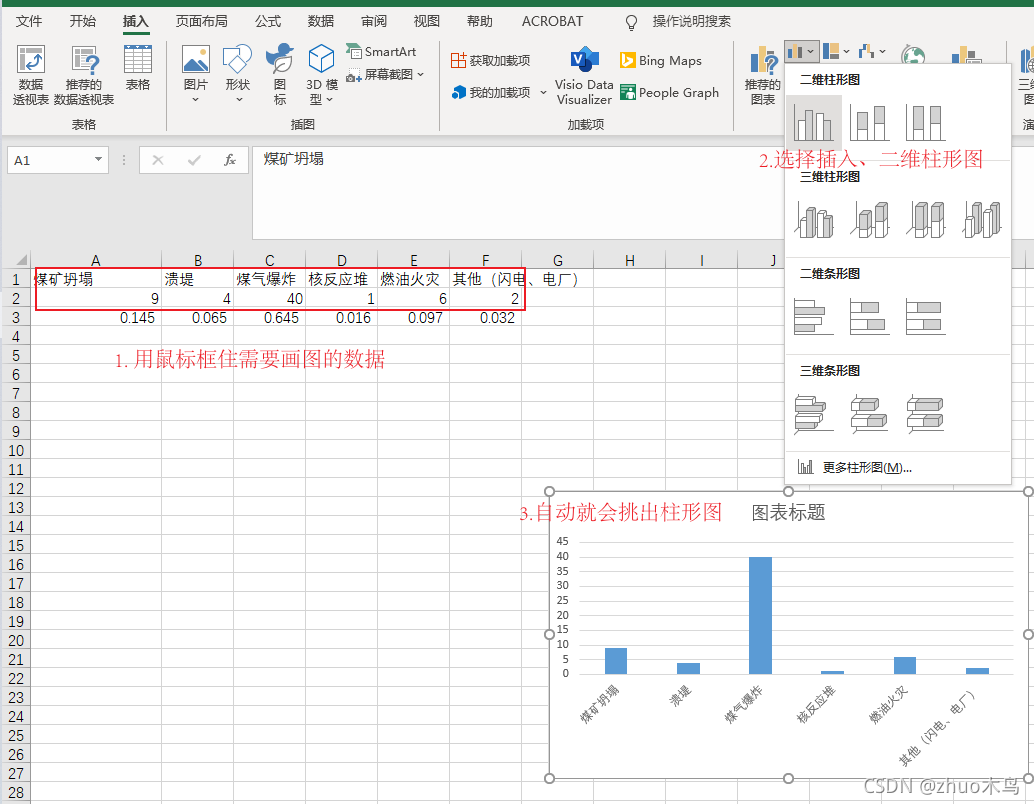Choose the first 三维柱形图 chart style
The height and width of the screenshot is (804, 1034).
[814, 218]
